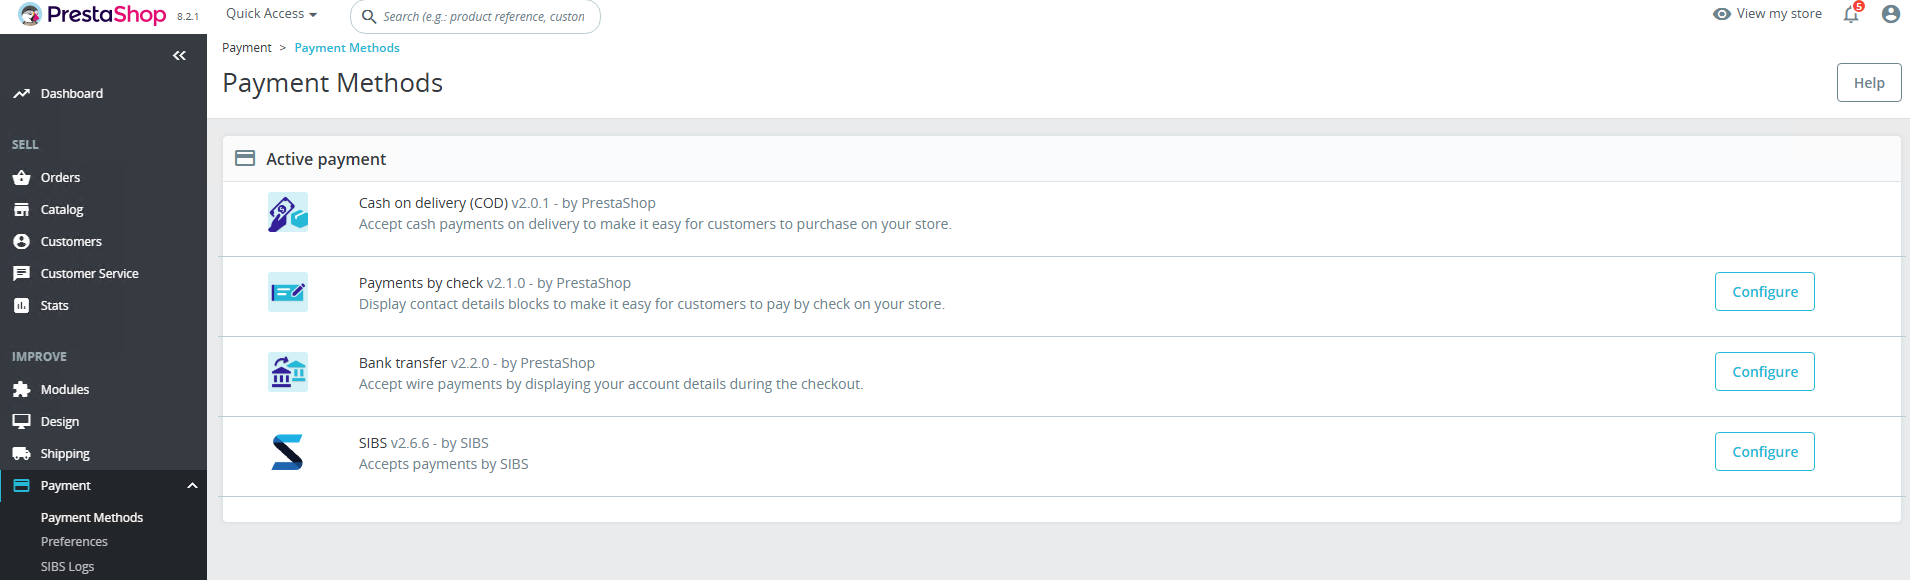This screenshot has width=1910, height=580.
Task: Go to Modules in sidebar
Action: (64, 390)
